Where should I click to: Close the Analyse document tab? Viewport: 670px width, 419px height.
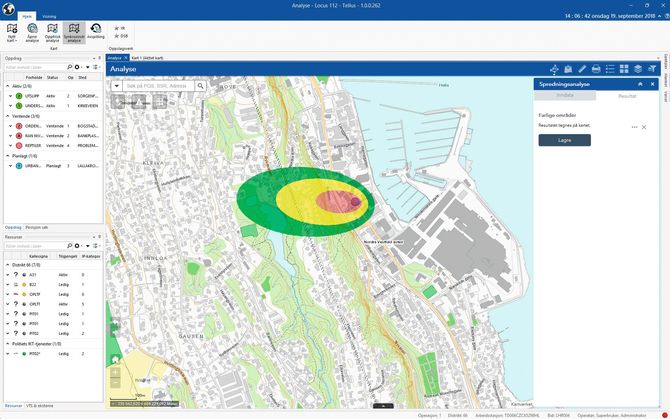126,58
